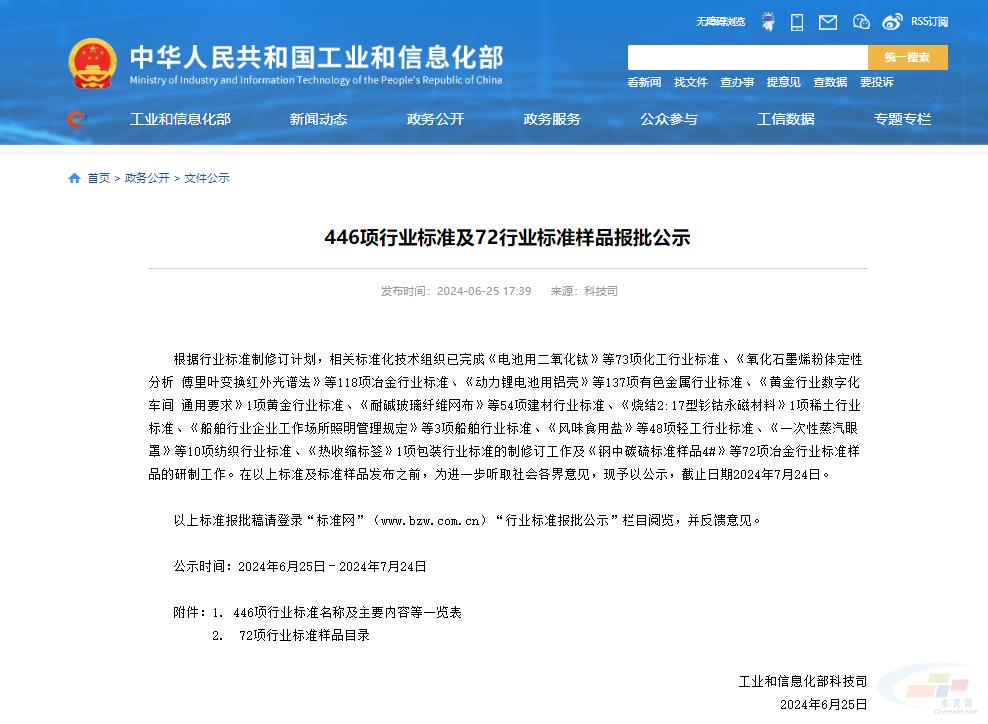
Task: Select the 工信数据 navigation item
Action: point(785,119)
